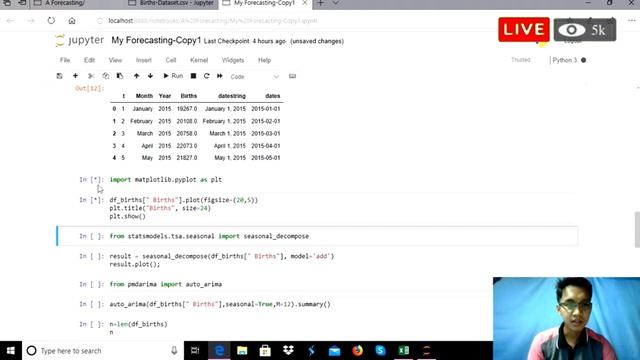Open the Insert menu

click(x=143, y=60)
